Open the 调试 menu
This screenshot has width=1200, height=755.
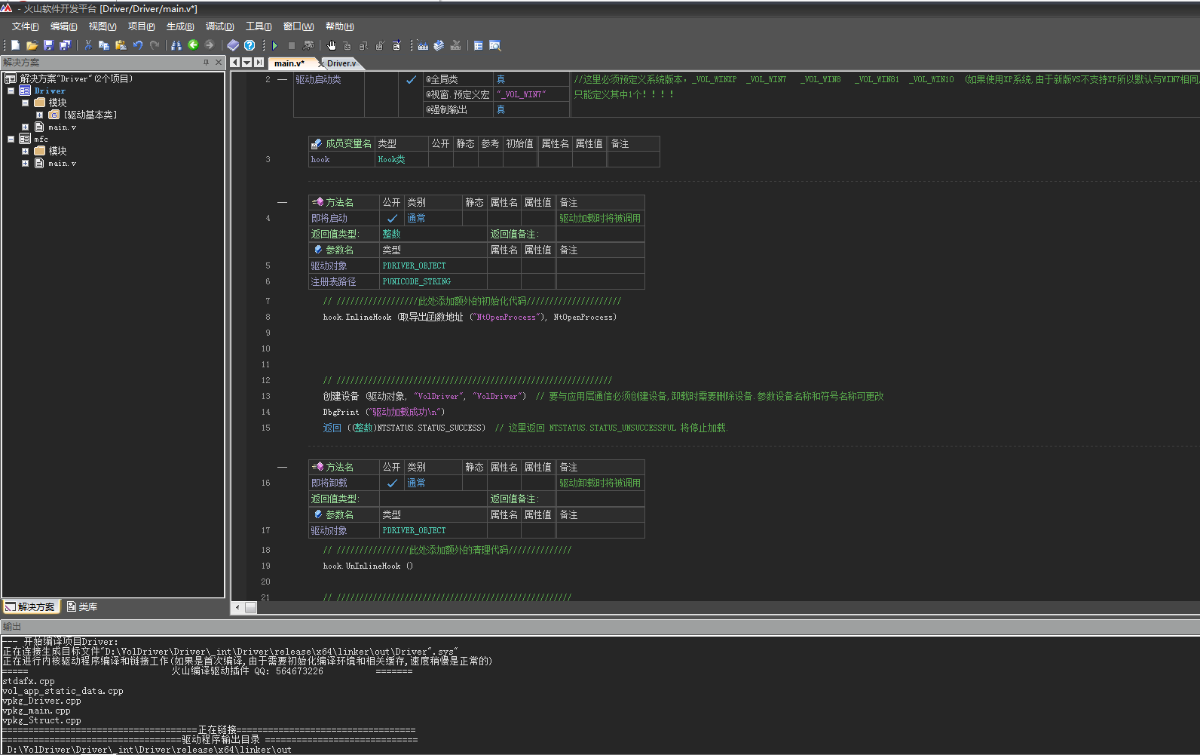220,26
